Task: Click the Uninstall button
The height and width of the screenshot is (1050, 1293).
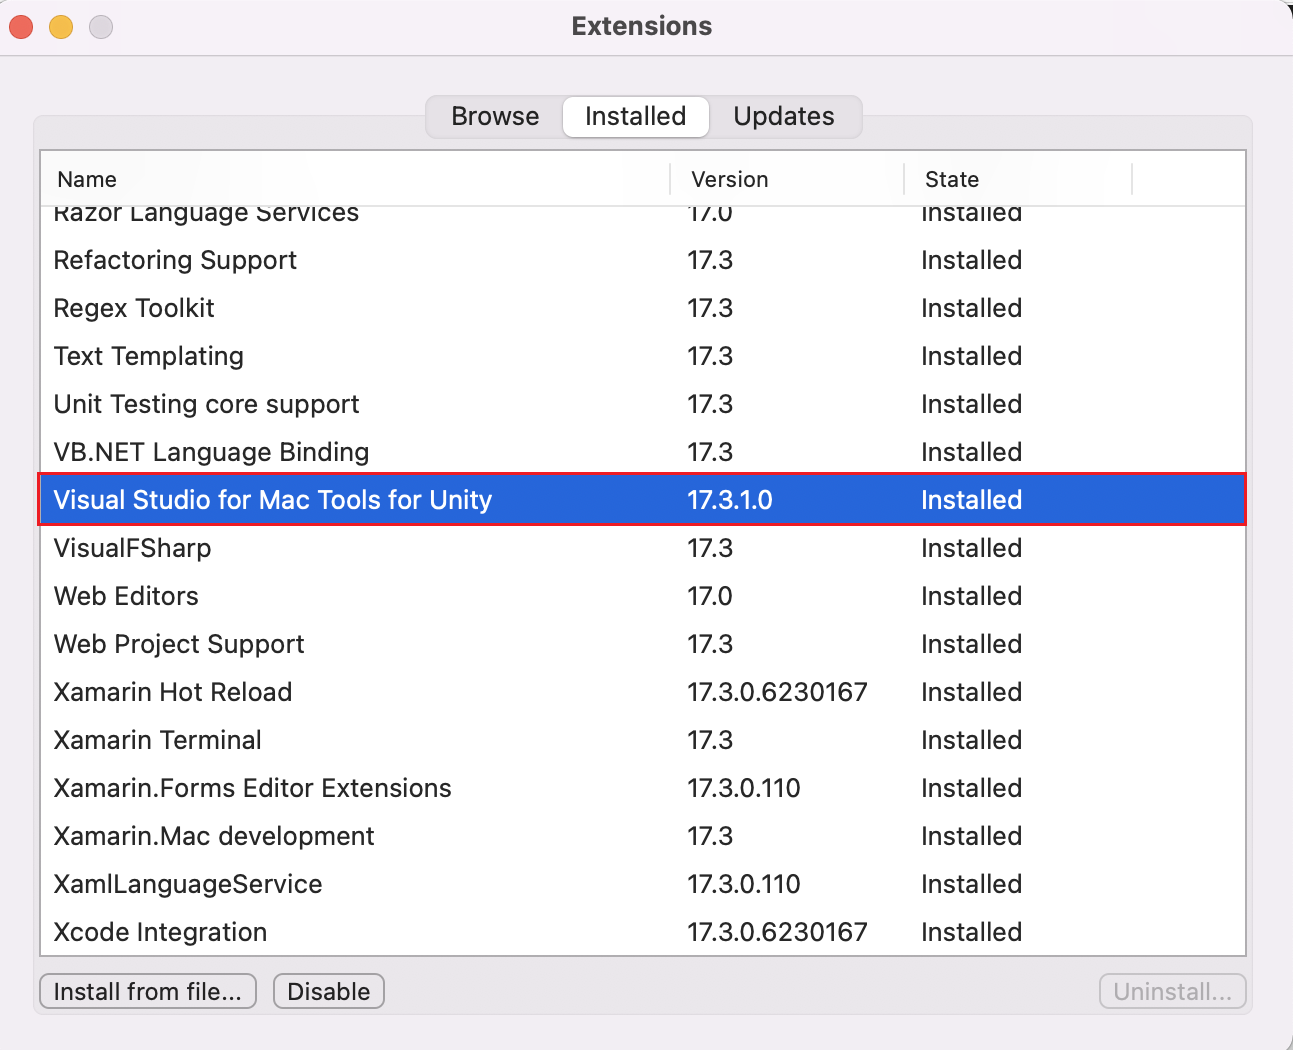Action: point(1171,991)
